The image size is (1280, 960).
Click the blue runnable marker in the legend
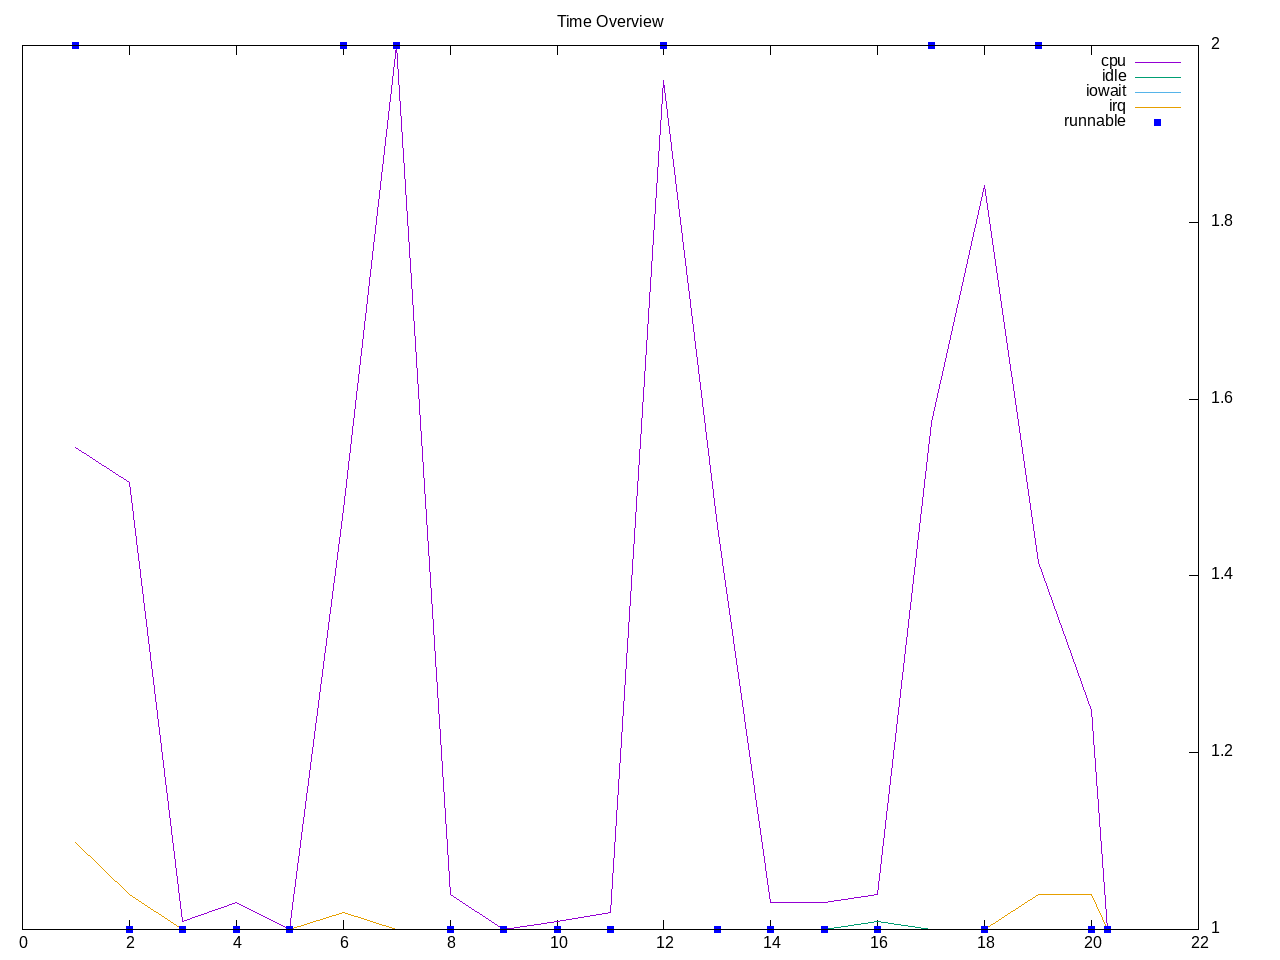1157,122
